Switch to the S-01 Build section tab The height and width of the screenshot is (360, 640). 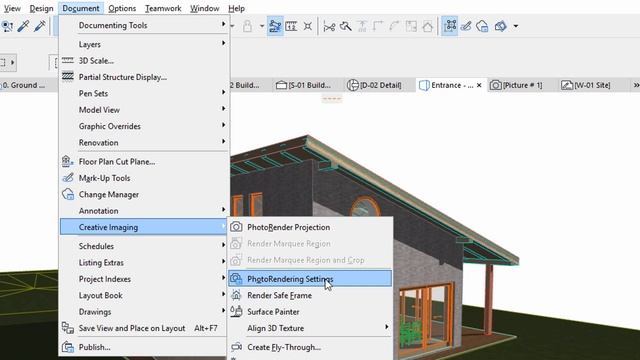304,85
